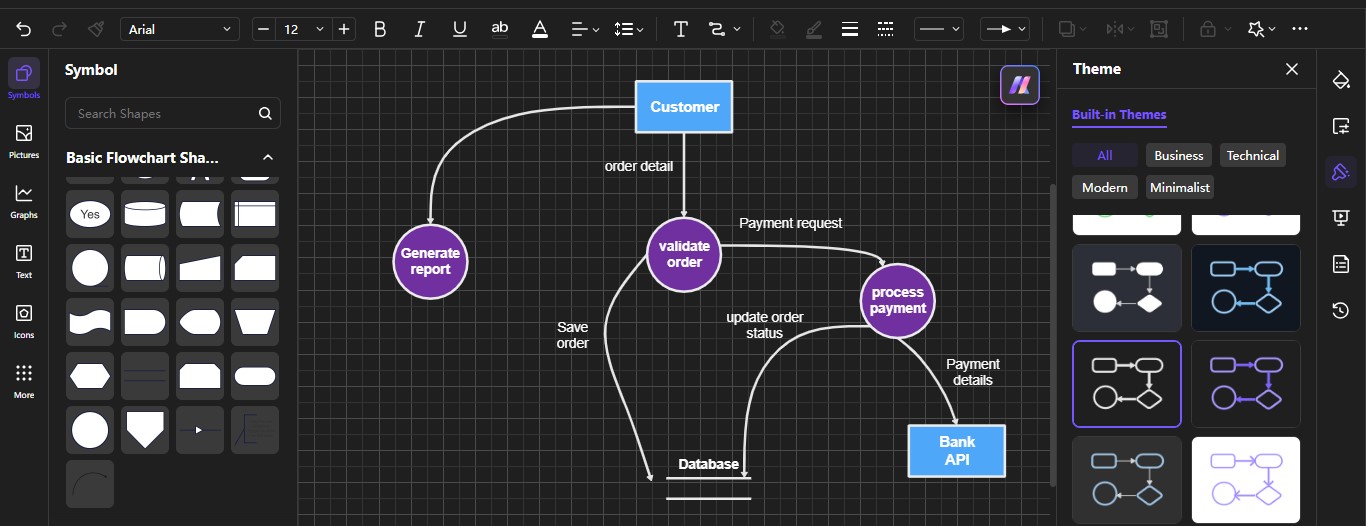Open the Theme panel icon on right rail
The height and width of the screenshot is (526, 1366).
pos(1341,172)
